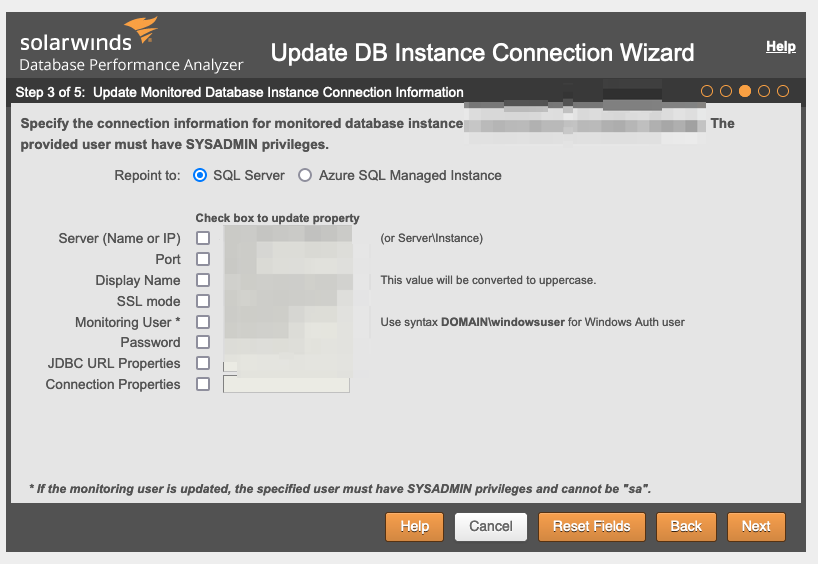The width and height of the screenshot is (818, 564).
Task: Click the SolarWinds logo icon
Action: (141, 29)
